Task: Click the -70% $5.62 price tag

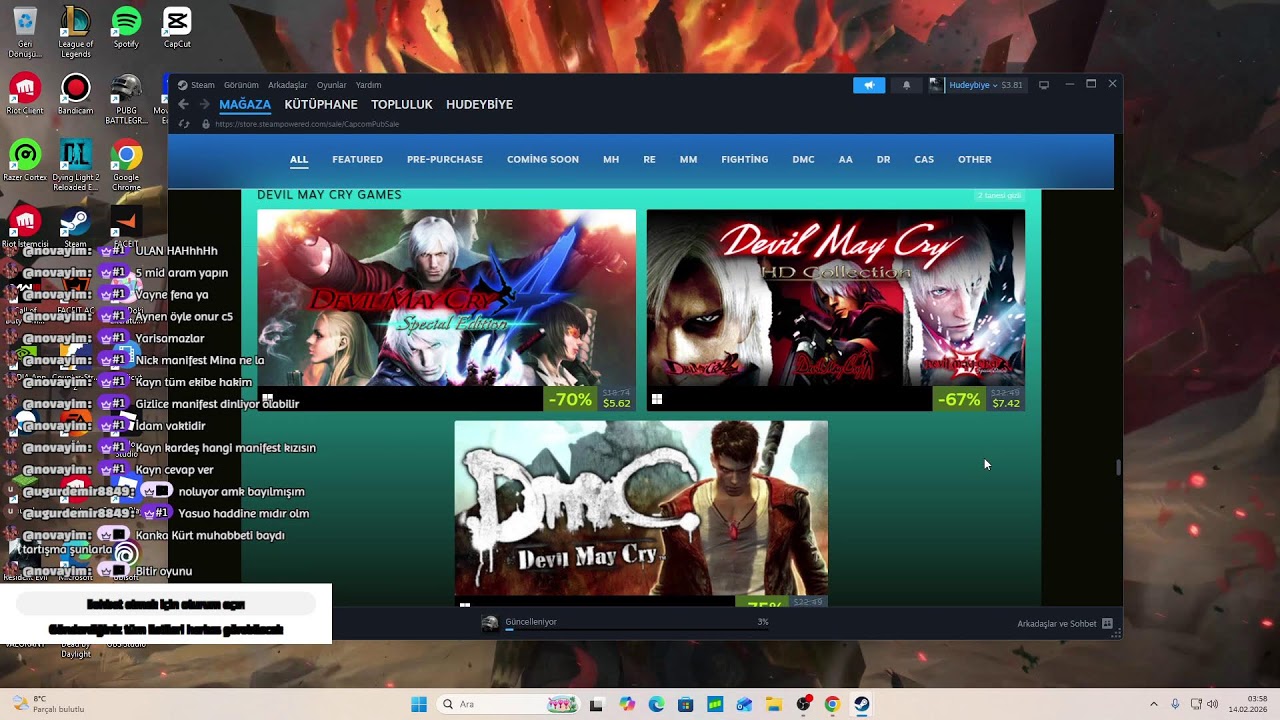Action: click(x=590, y=399)
